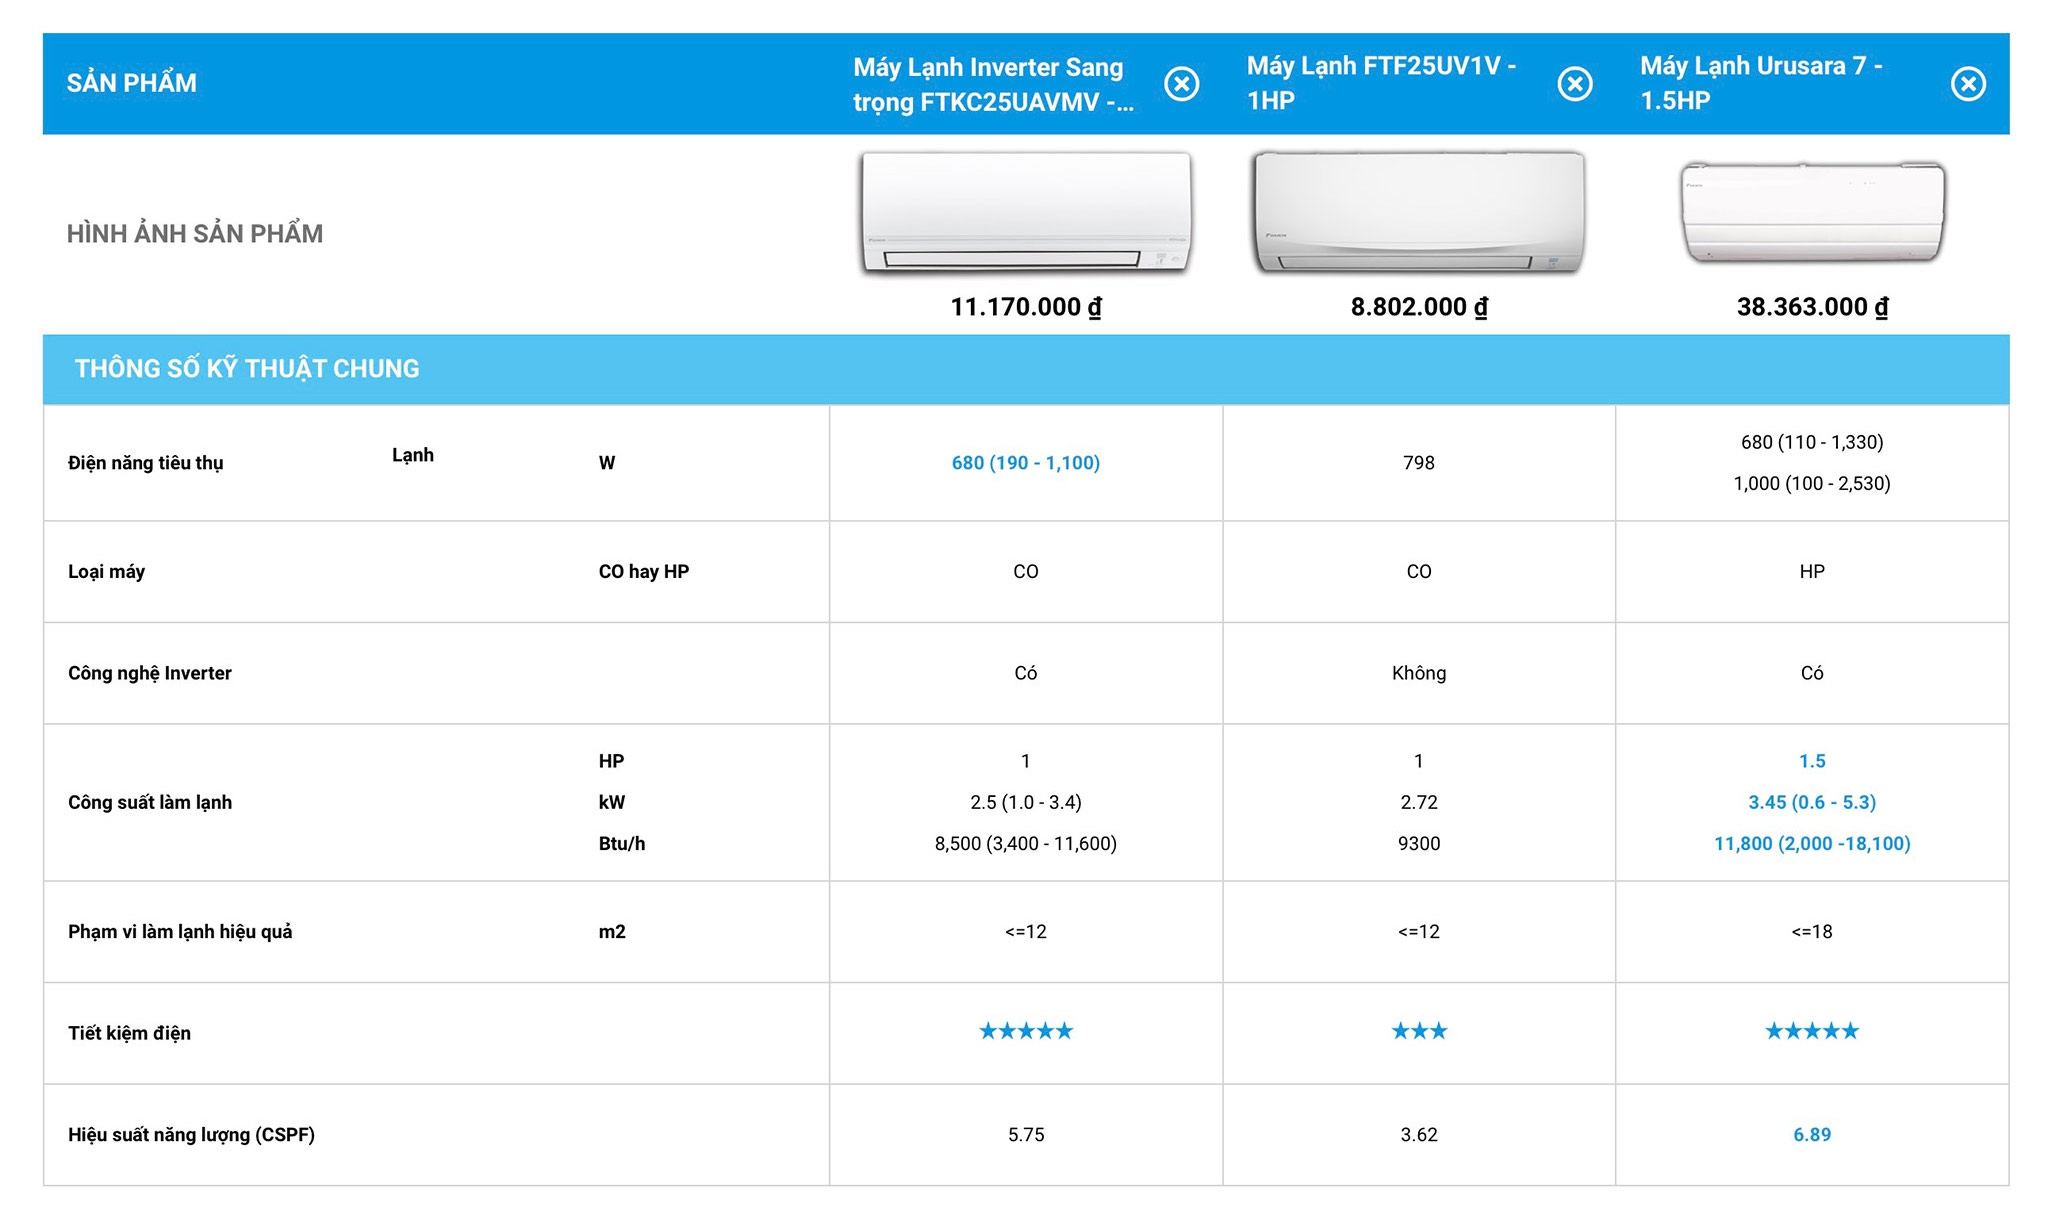Click the three-star energy rating for FTF25UV1V
This screenshot has height=1207, width=2048.
point(1419,1031)
